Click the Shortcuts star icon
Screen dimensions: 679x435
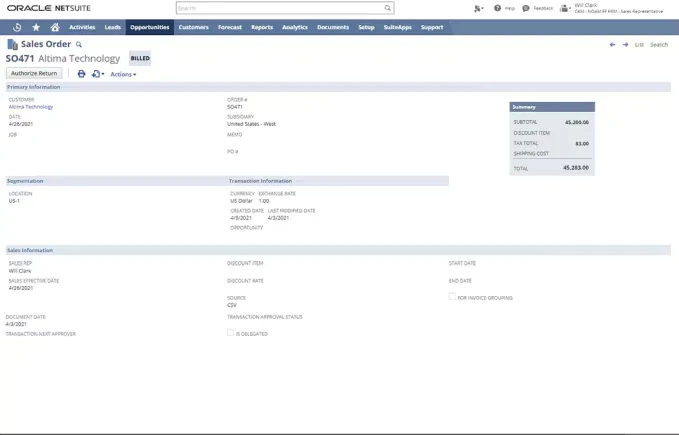(36, 27)
